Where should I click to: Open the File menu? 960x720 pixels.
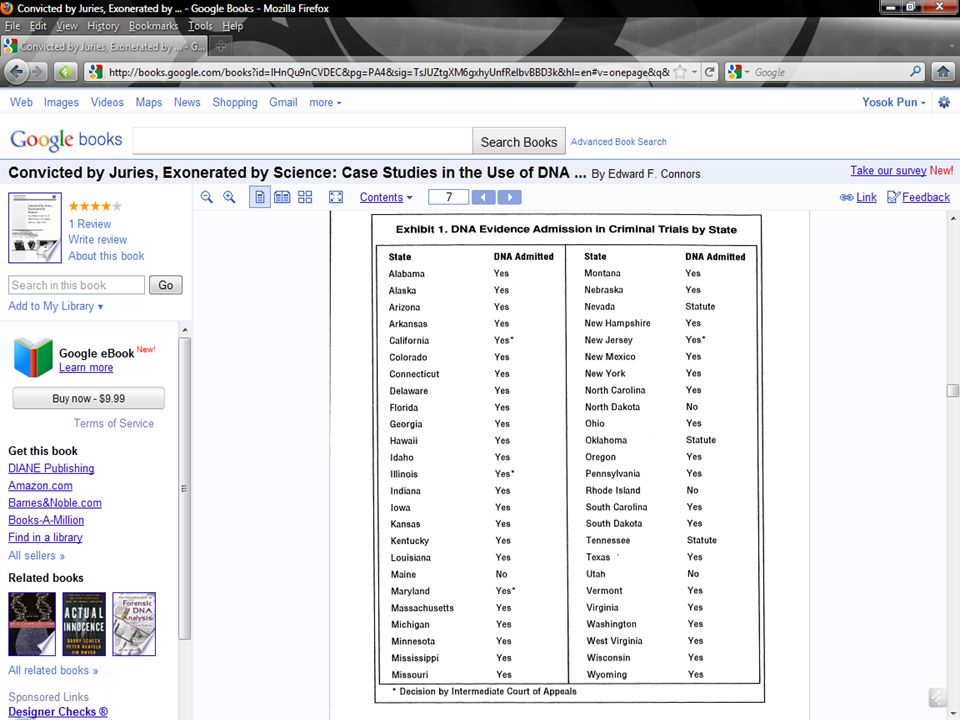(12, 26)
